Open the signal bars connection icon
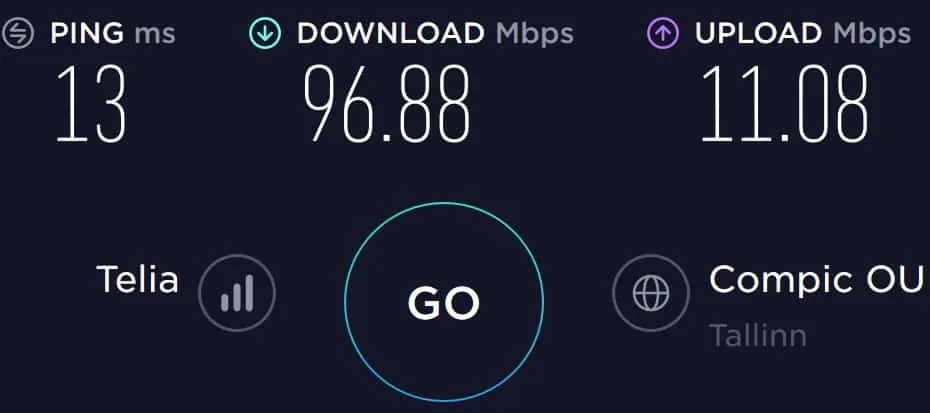The image size is (930, 413). point(237,293)
